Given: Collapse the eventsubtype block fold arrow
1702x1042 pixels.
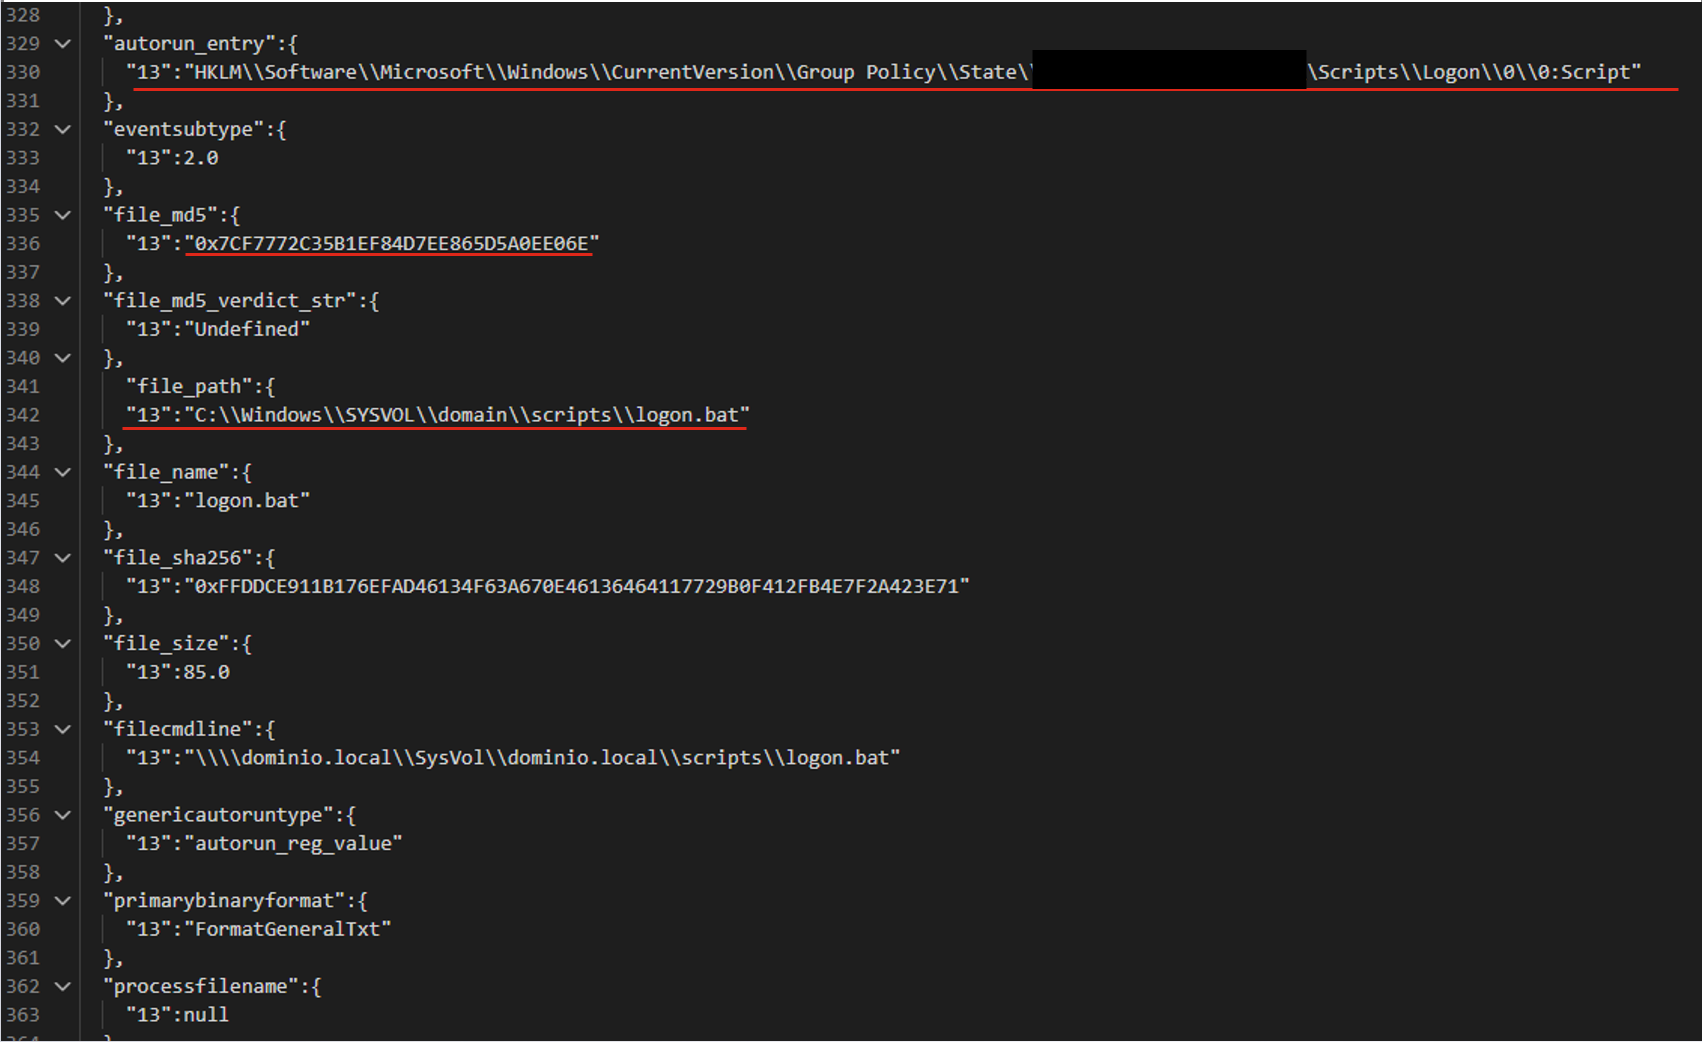Looking at the screenshot, I should pyautogui.click(x=63, y=130).
